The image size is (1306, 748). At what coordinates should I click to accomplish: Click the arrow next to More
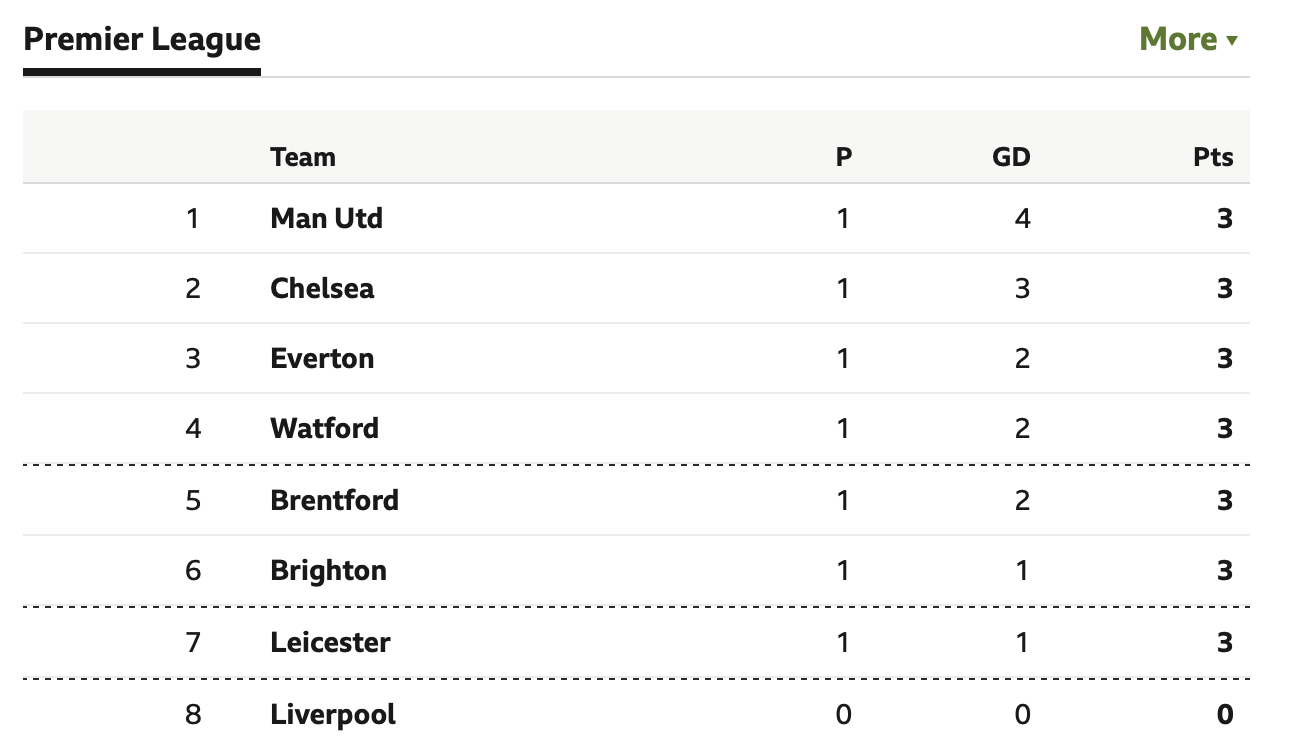coord(1232,41)
